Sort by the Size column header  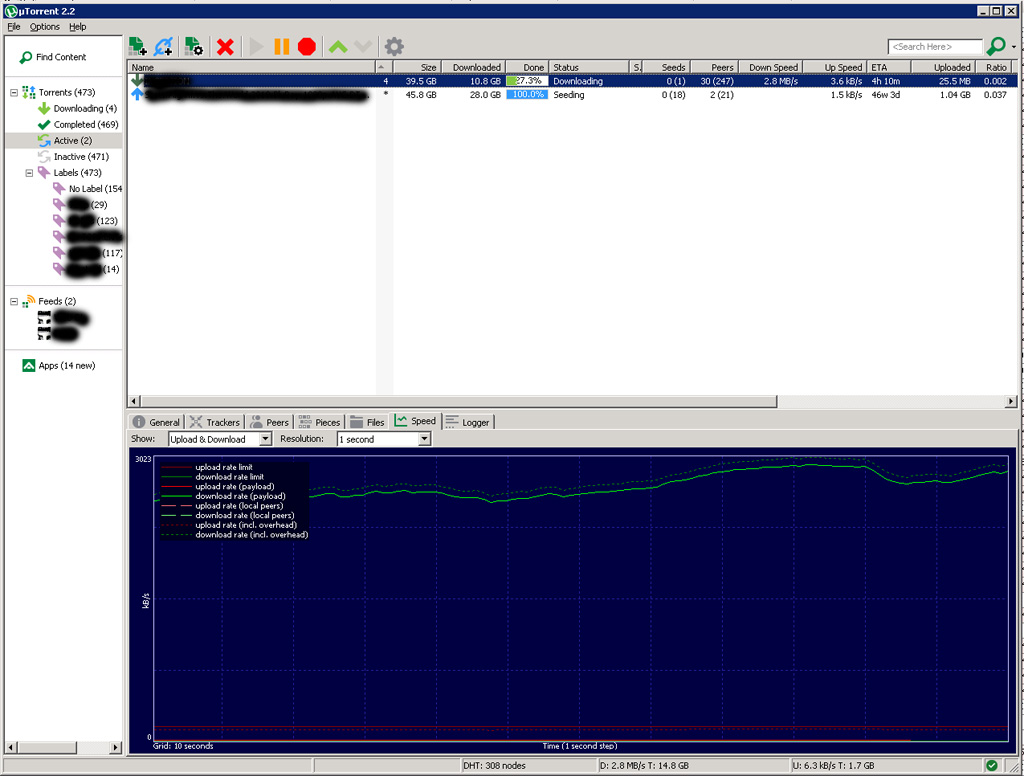pos(418,67)
